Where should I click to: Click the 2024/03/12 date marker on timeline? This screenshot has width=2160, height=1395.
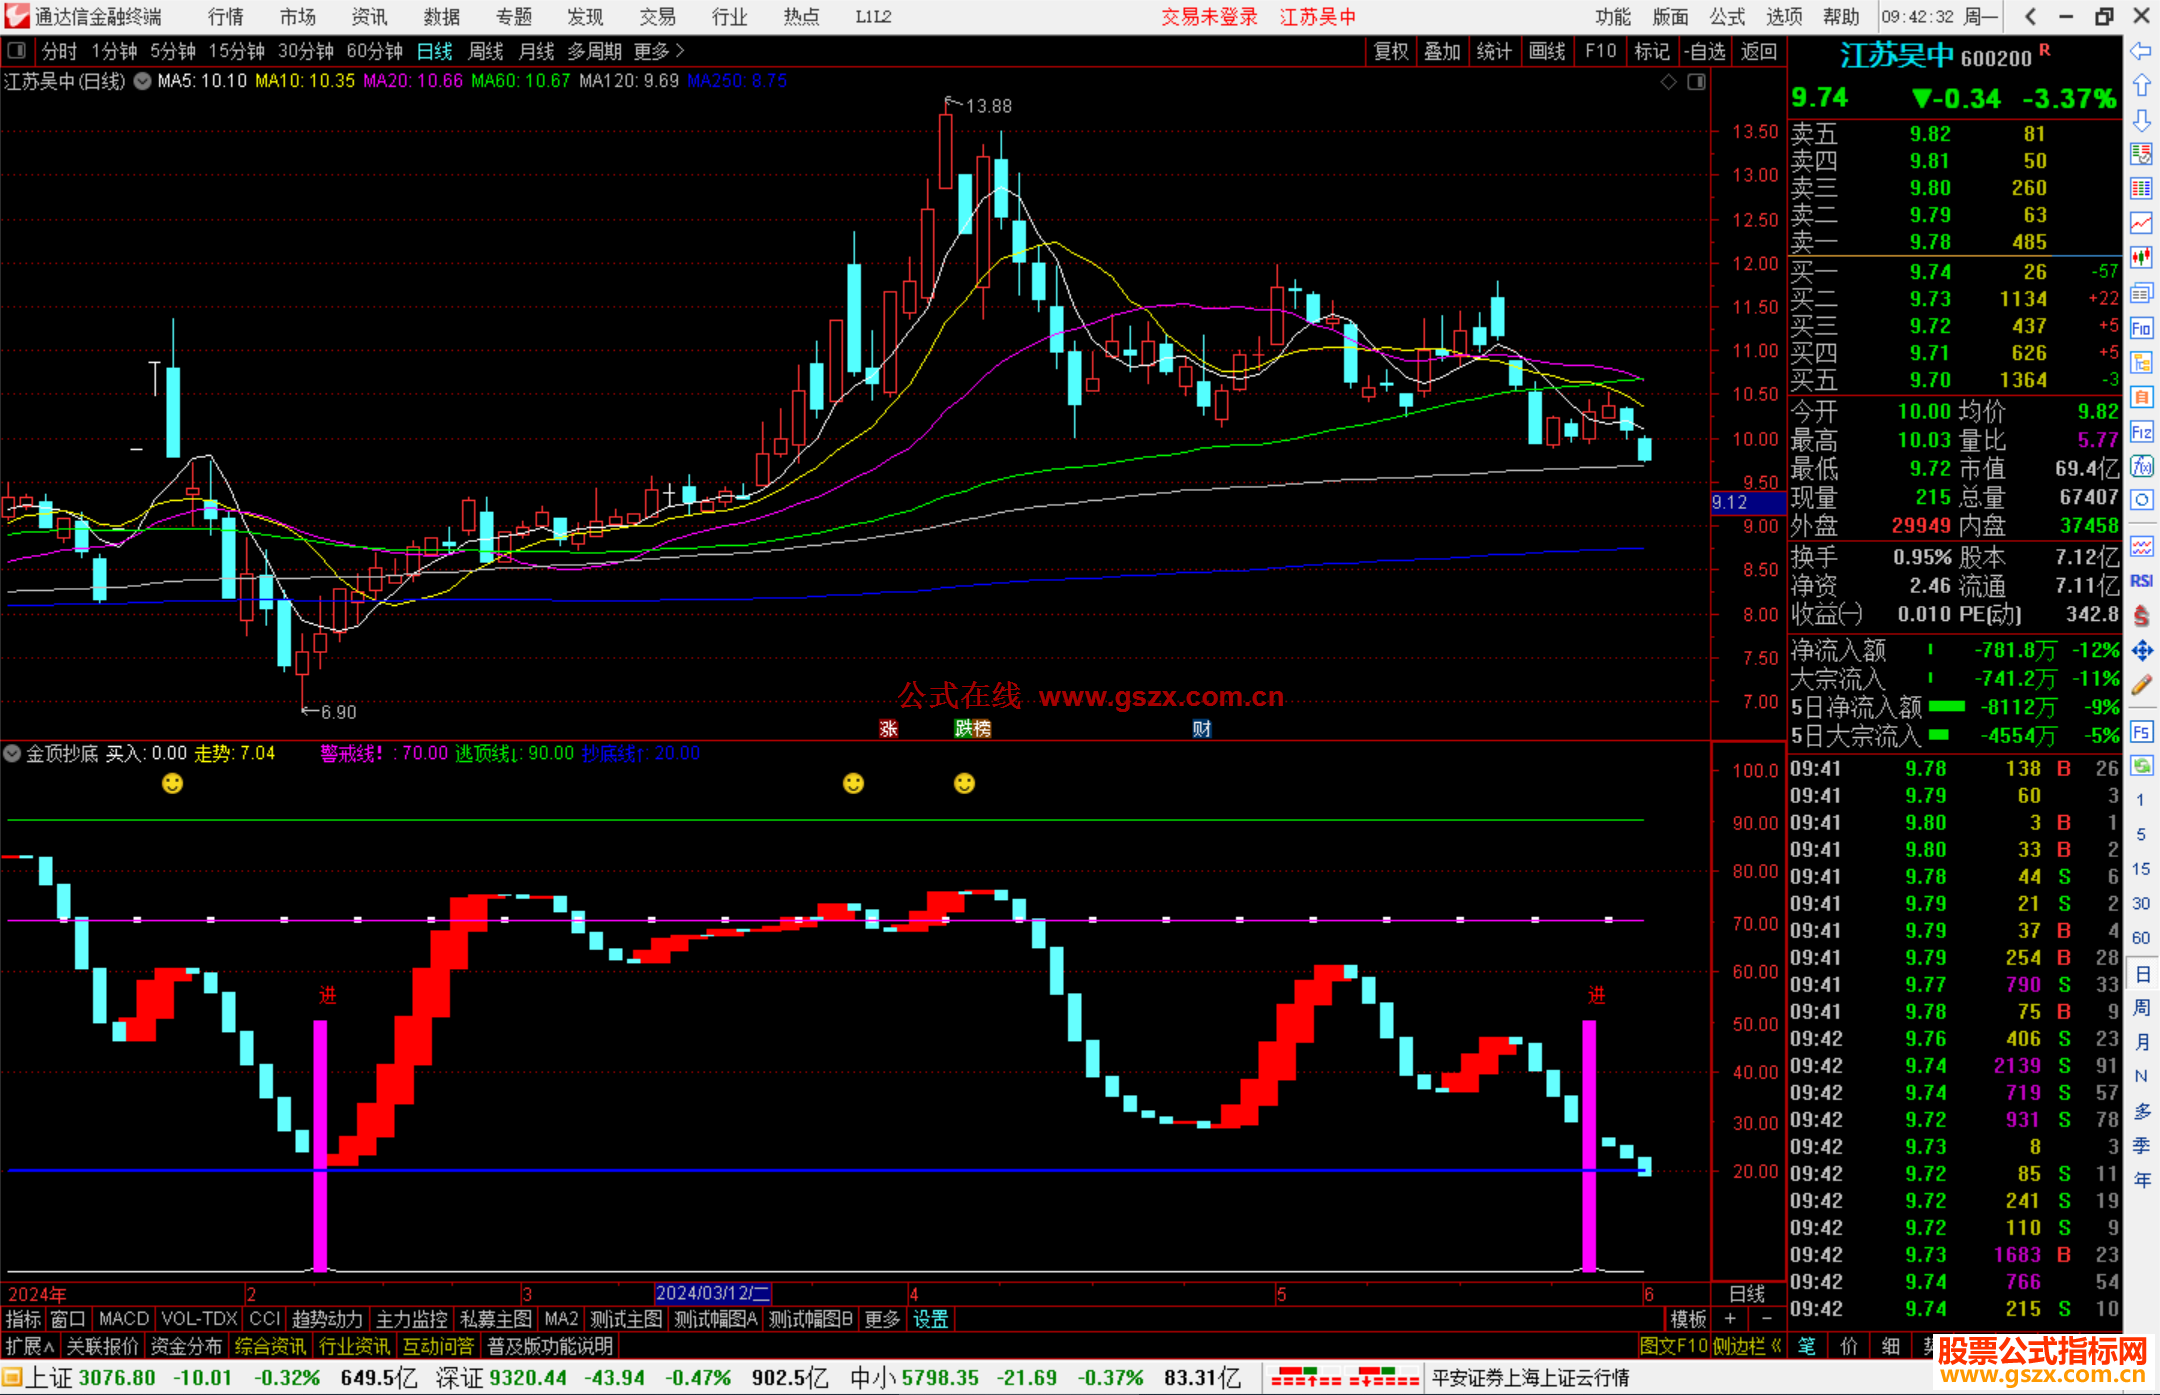click(712, 1293)
